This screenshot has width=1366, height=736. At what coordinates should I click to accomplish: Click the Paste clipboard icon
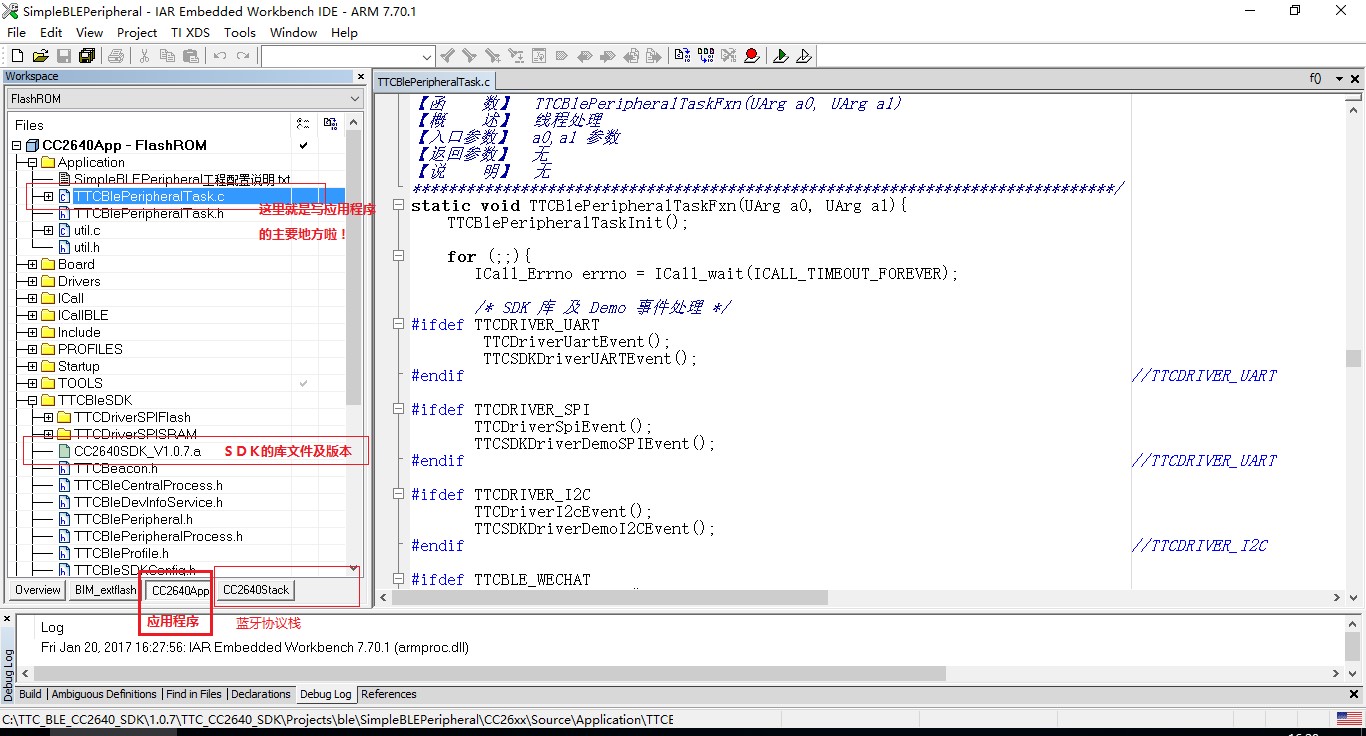click(x=189, y=56)
